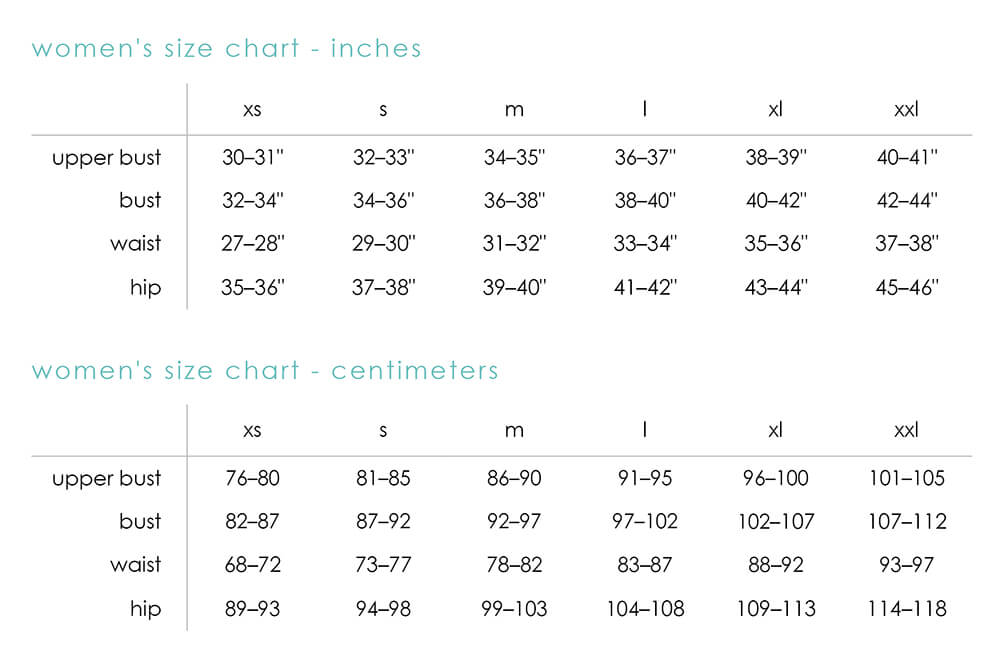Select the 87–92 bust cell
Image resolution: width=1000 pixels, height=670 pixels.
click(383, 521)
